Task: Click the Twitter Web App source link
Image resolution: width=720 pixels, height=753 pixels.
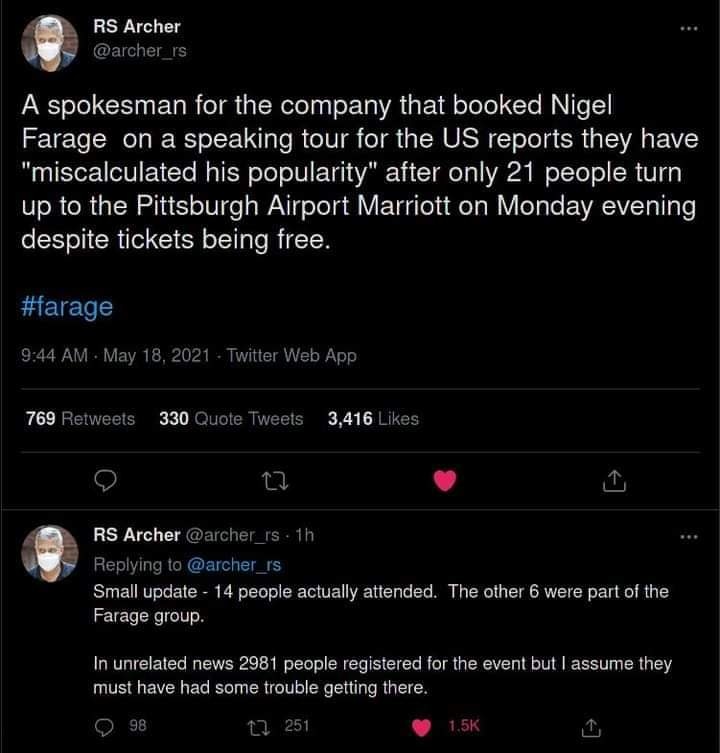Action: (x=291, y=355)
